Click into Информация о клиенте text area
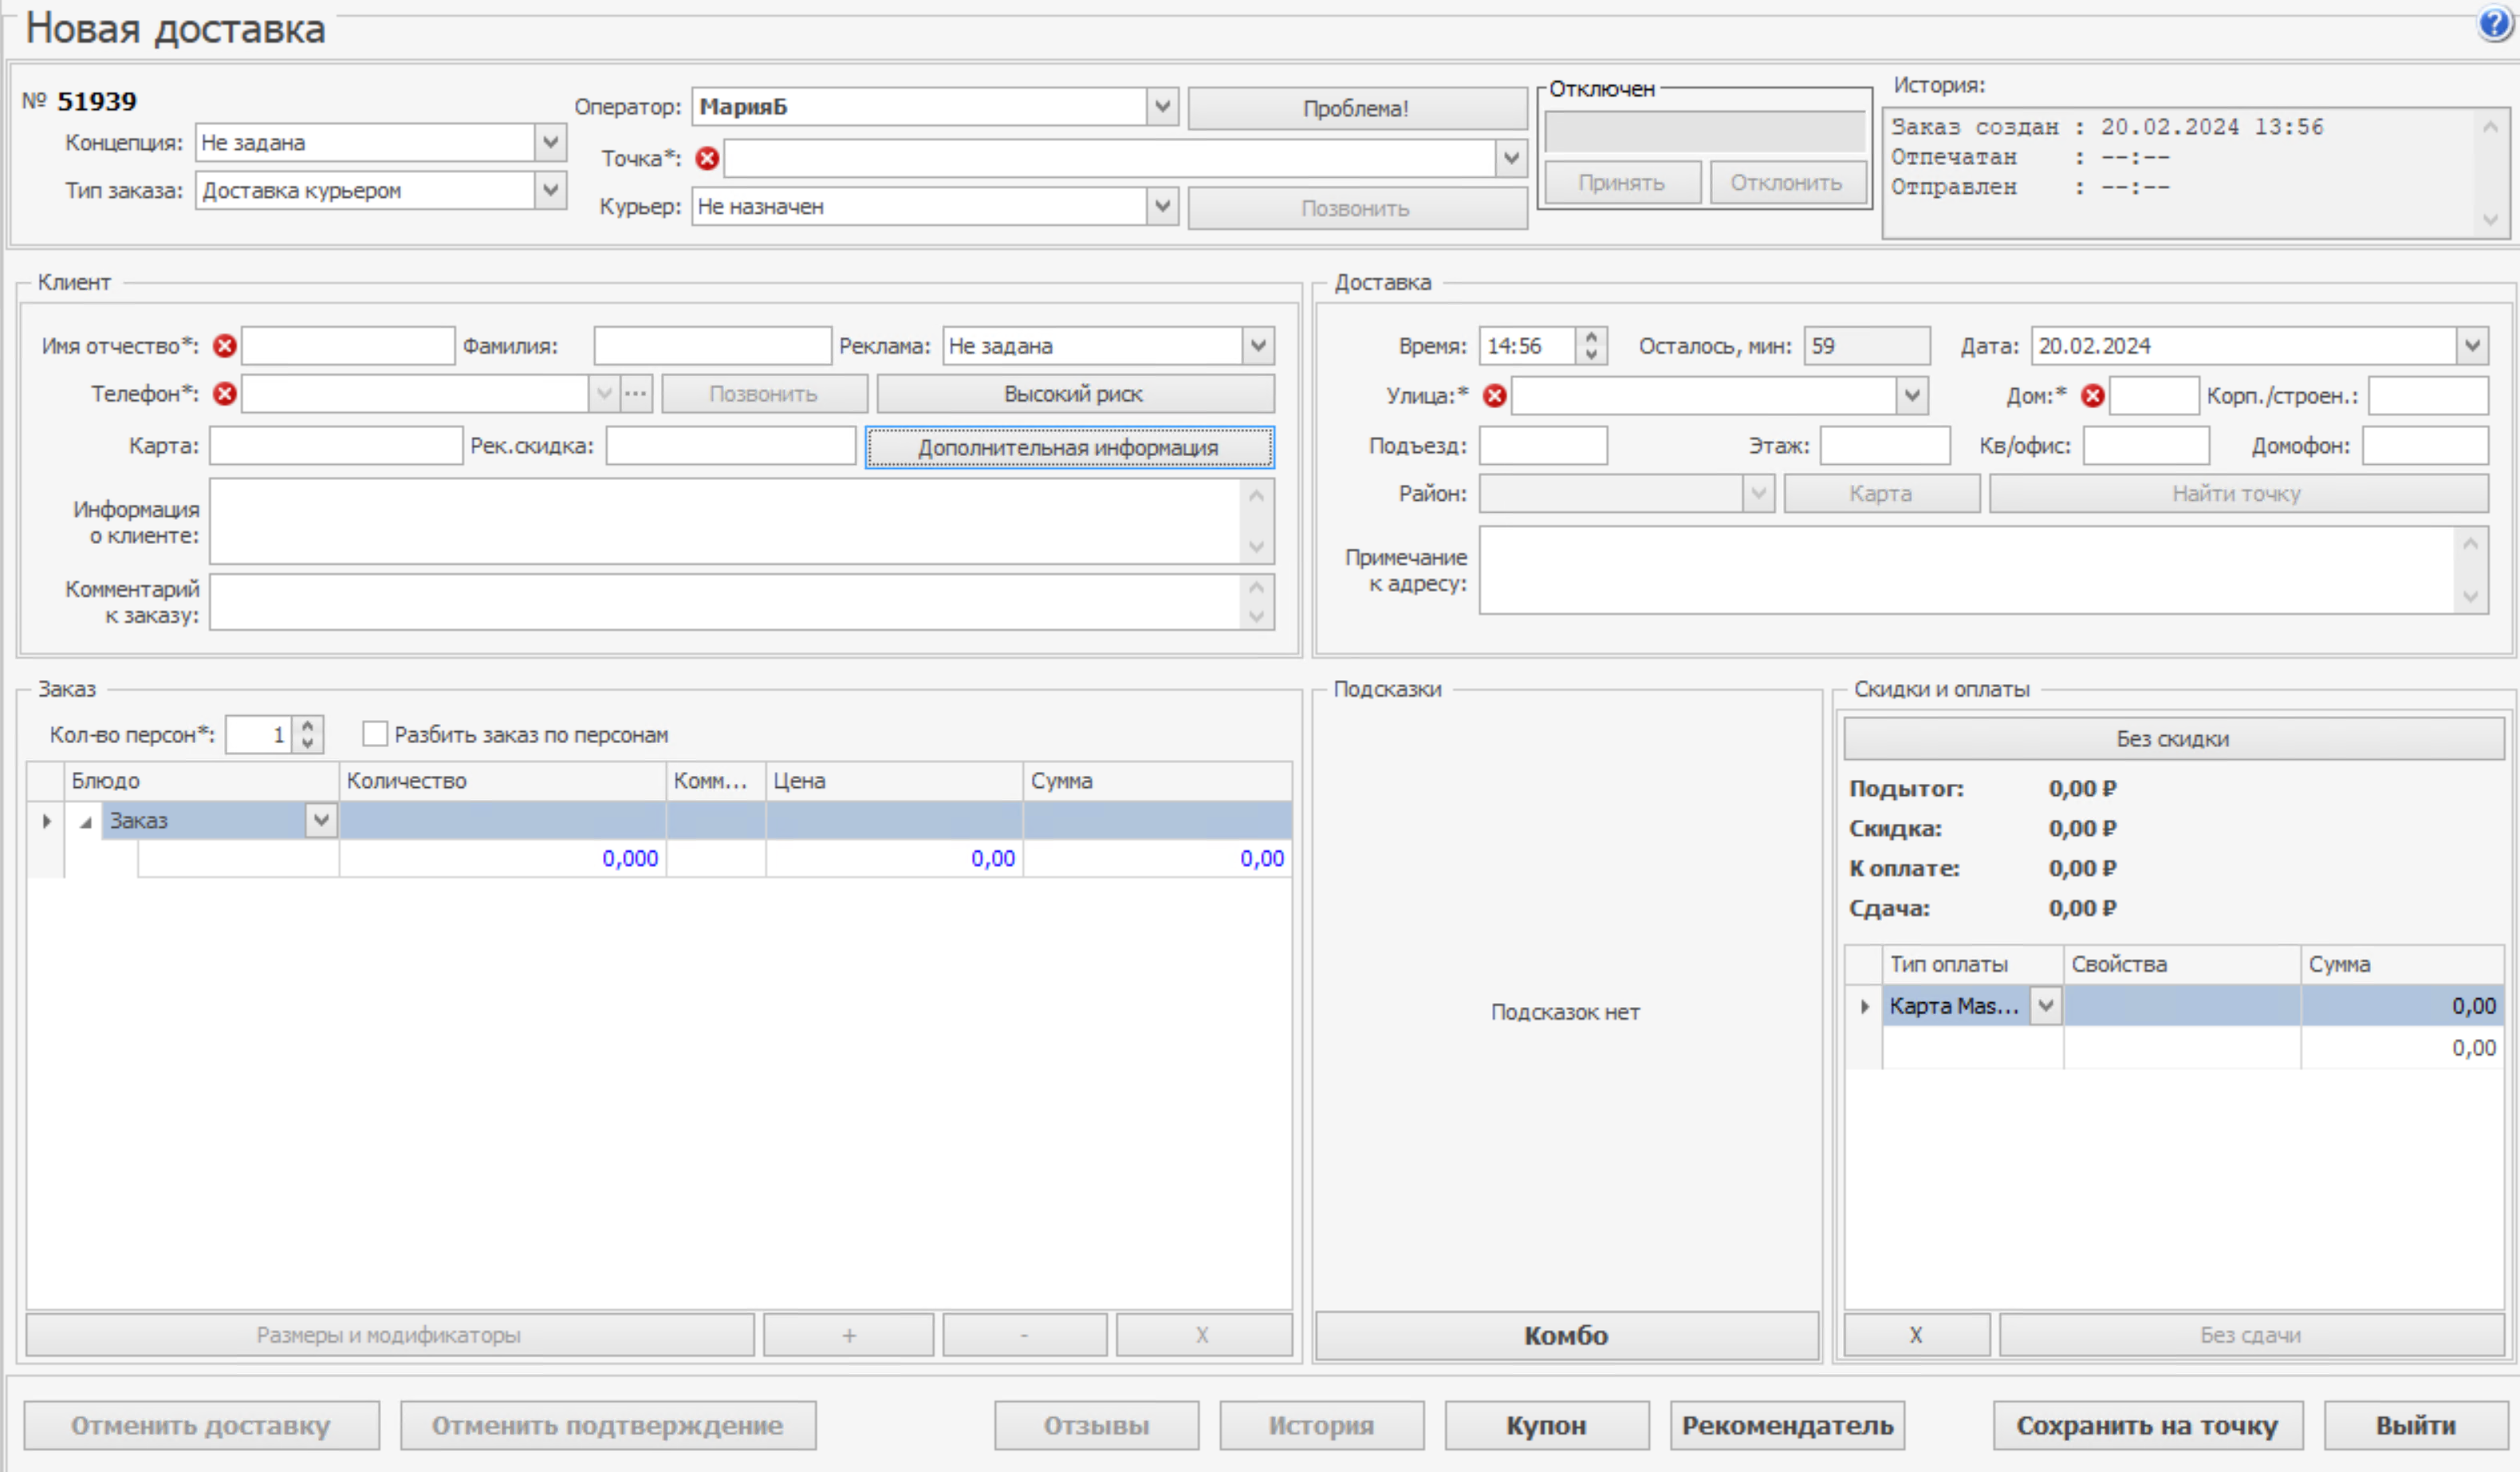 click(x=726, y=521)
